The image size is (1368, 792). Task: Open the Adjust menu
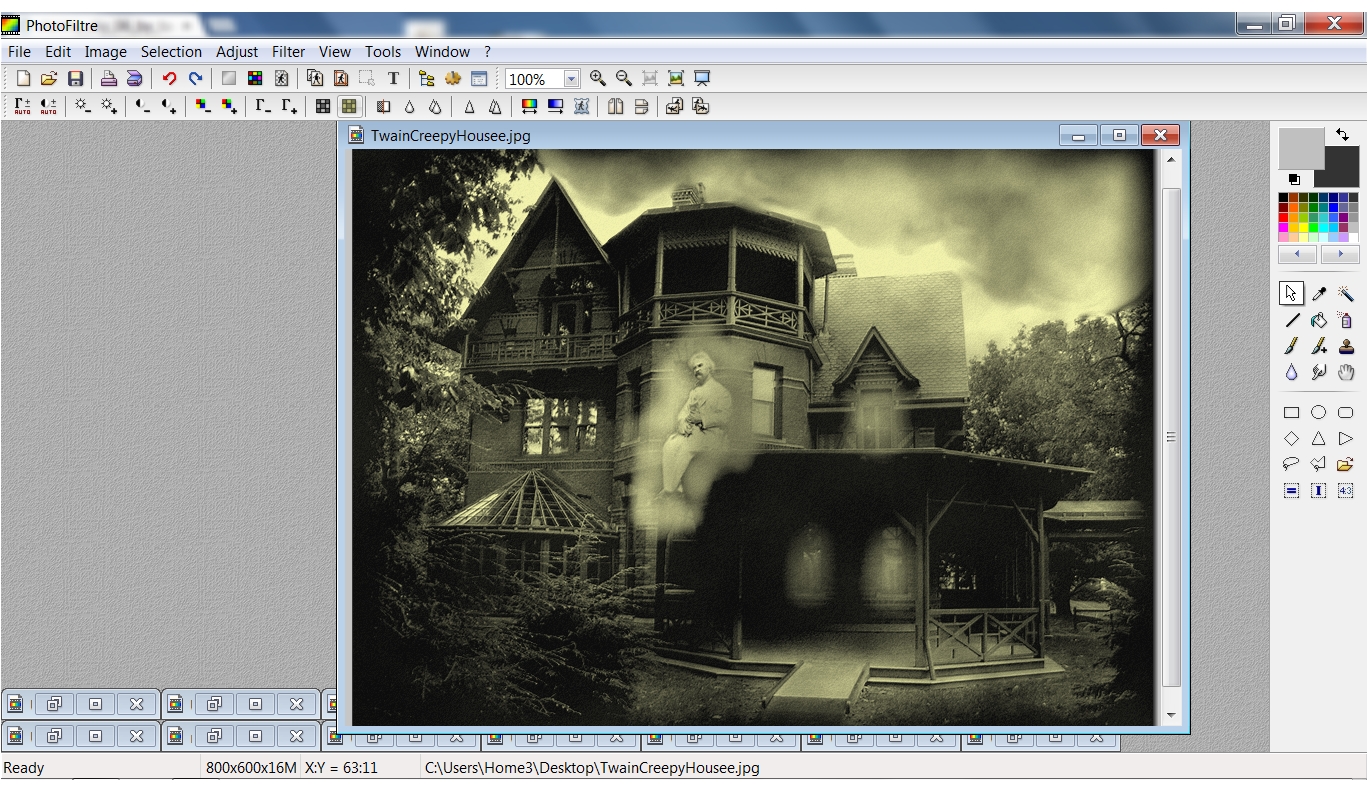tap(237, 52)
